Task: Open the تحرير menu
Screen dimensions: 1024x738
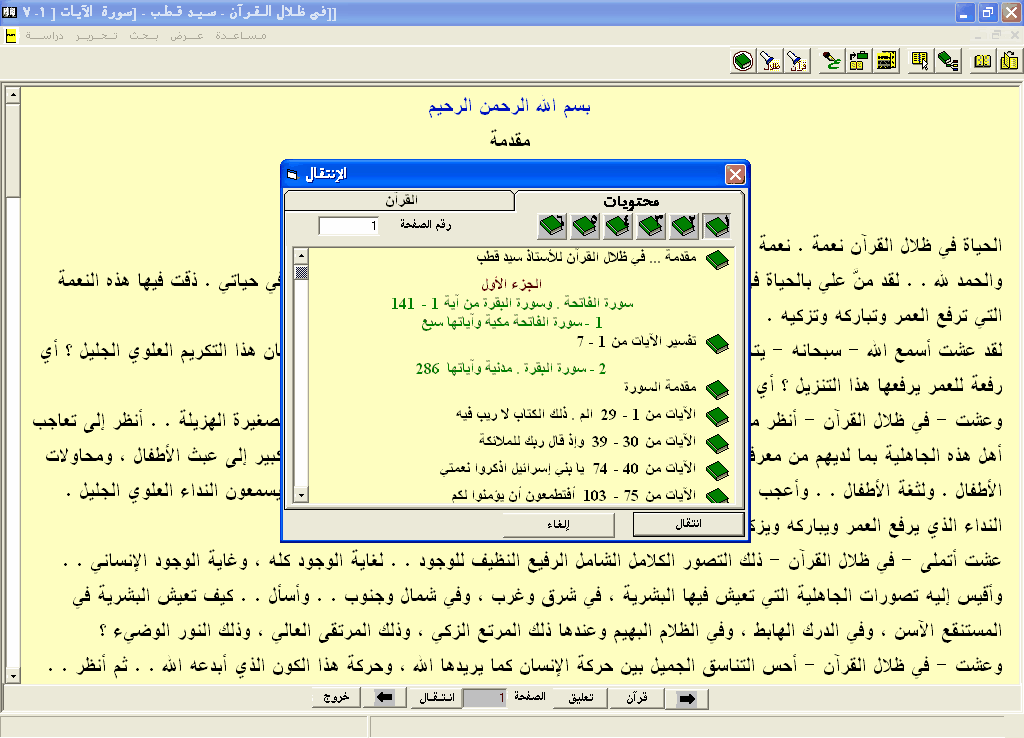Action: (x=96, y=36)
